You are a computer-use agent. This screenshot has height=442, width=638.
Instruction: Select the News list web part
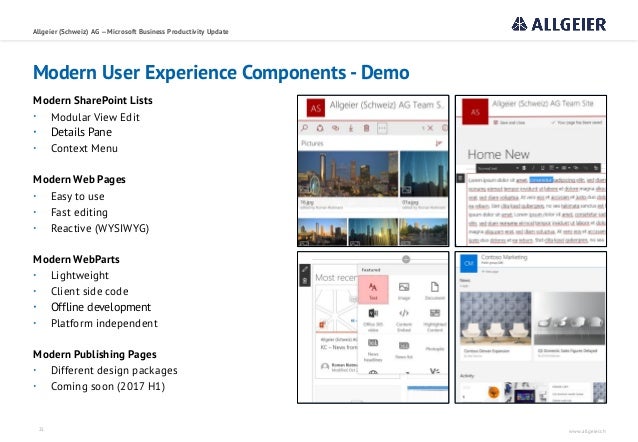404,350
